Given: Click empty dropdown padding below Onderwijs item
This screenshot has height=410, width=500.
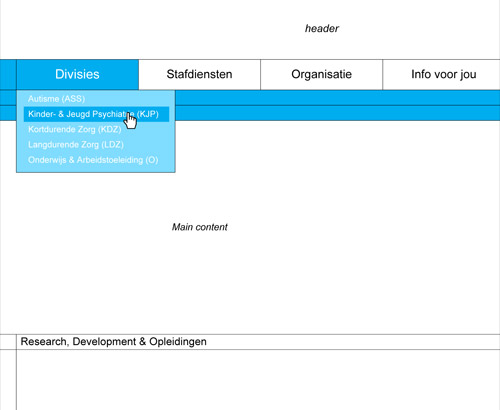Looking at the screenshot, I should click(96, 169).
